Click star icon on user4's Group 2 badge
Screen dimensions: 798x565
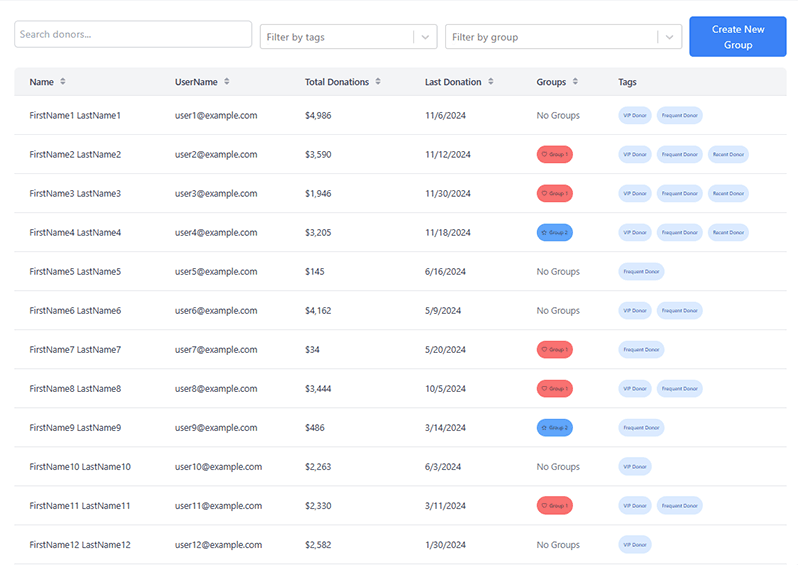coord(544,233)
